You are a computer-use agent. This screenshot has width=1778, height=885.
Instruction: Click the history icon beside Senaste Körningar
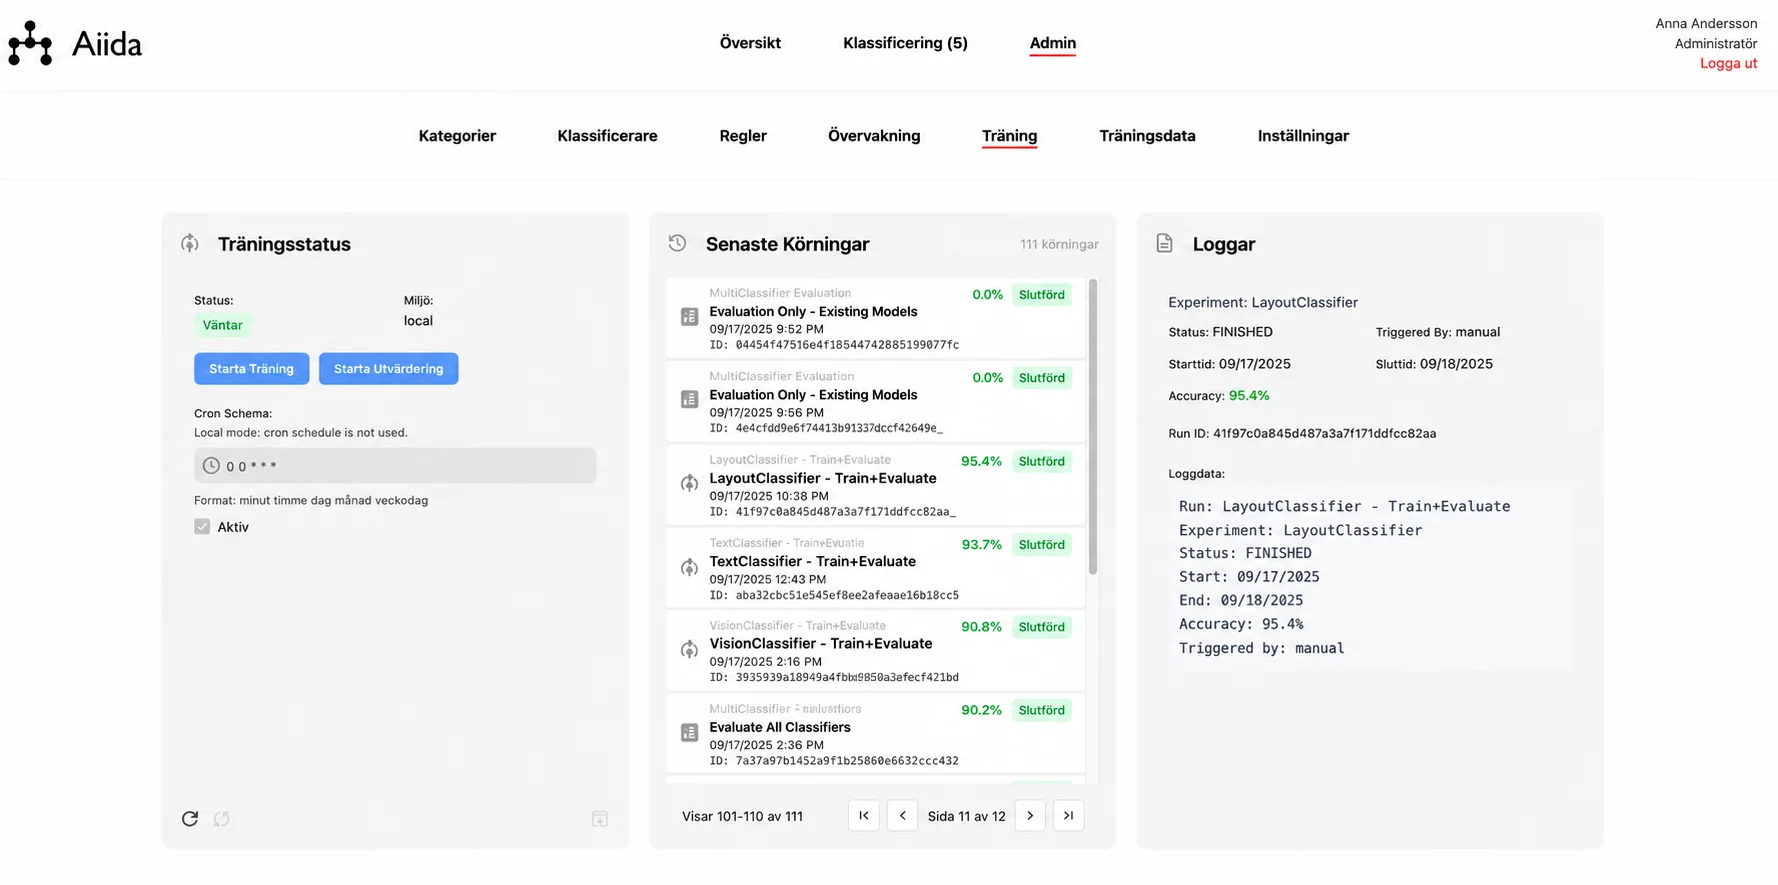677,243
